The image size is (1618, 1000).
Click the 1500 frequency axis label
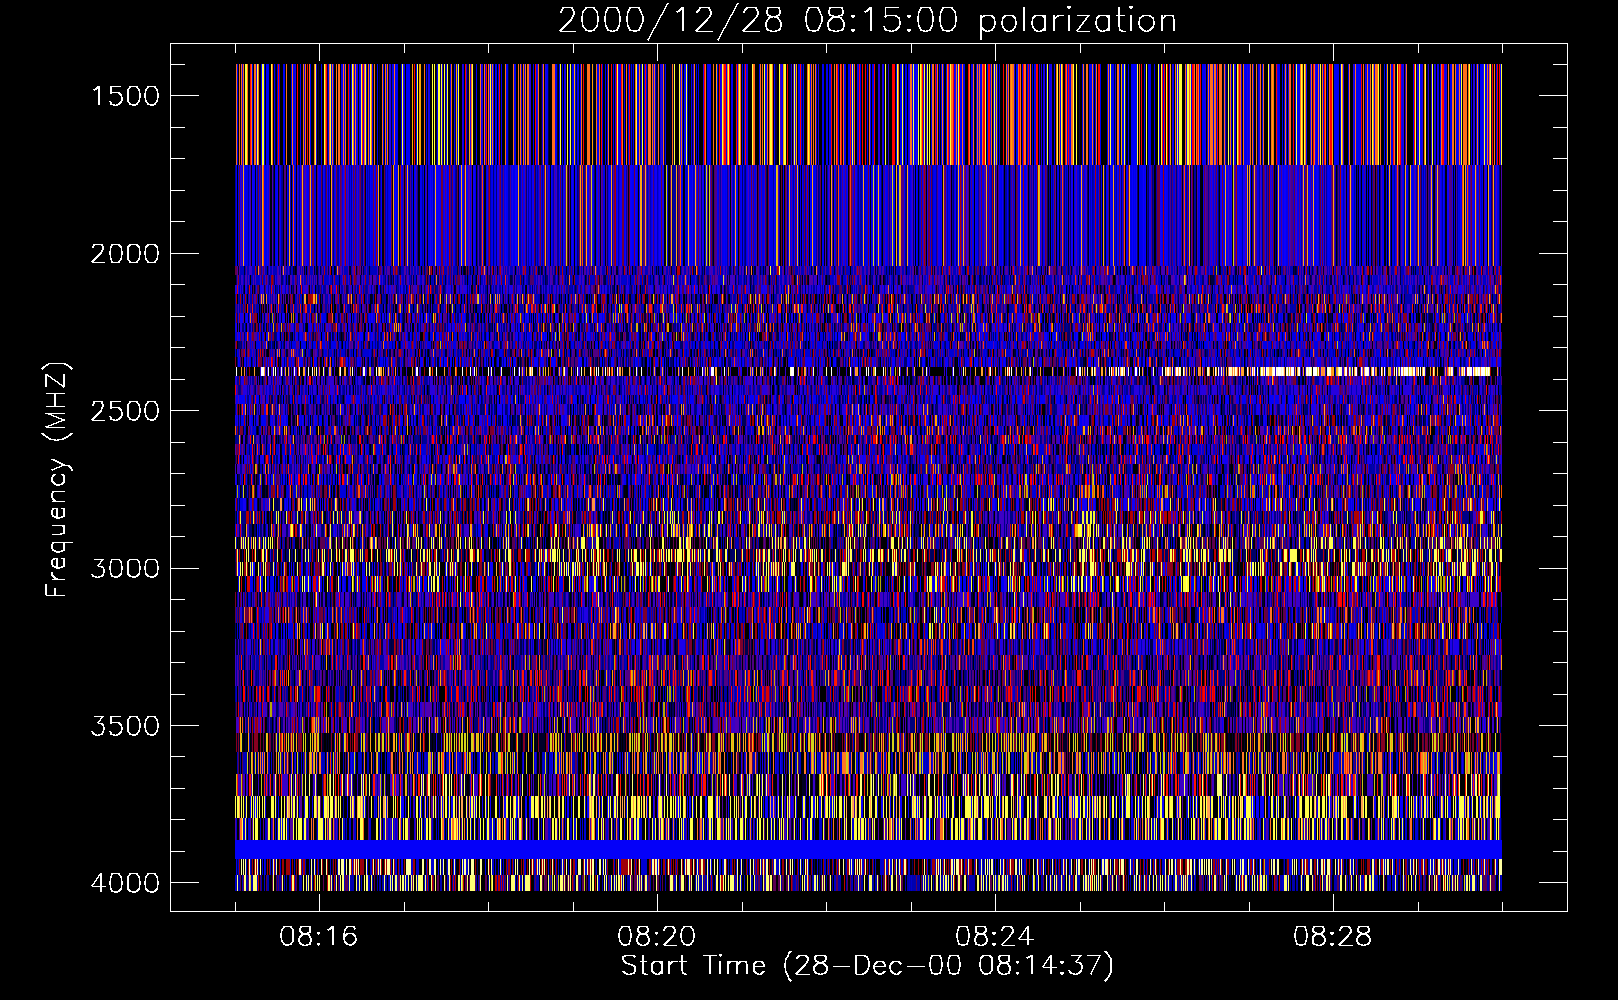[x=125, y=96]
